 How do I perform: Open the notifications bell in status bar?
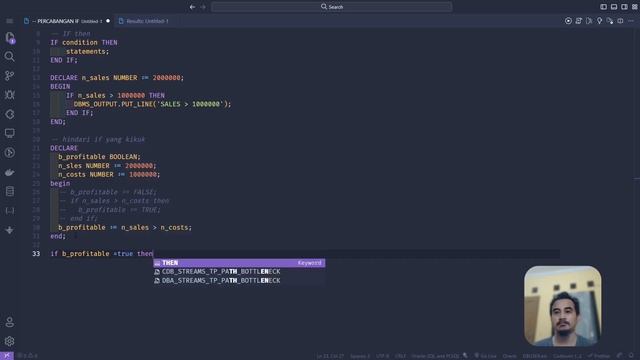(631, 356)
